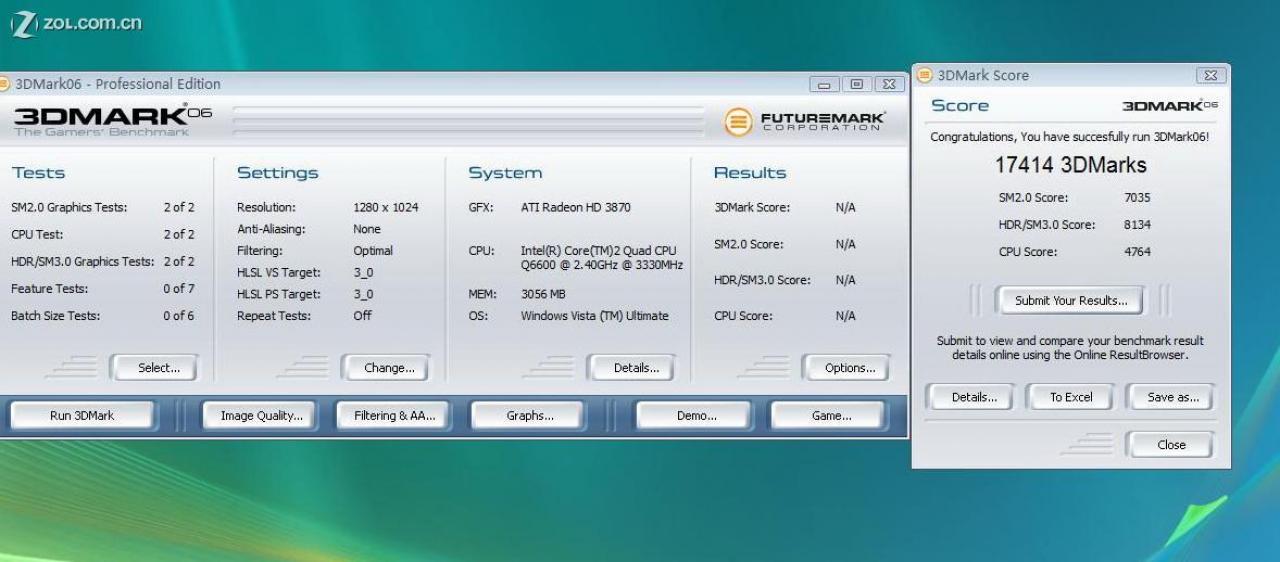Viewport: 1280px width, 562px height.
Task: Open Graphs... tool
Action: click(x=529, y=416)
